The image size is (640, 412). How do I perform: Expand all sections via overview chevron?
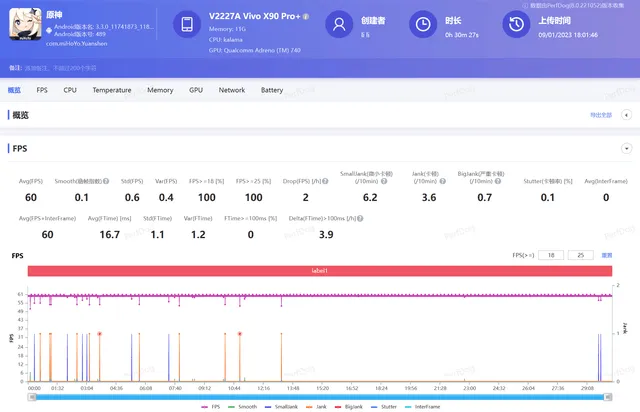click(627, 115)
